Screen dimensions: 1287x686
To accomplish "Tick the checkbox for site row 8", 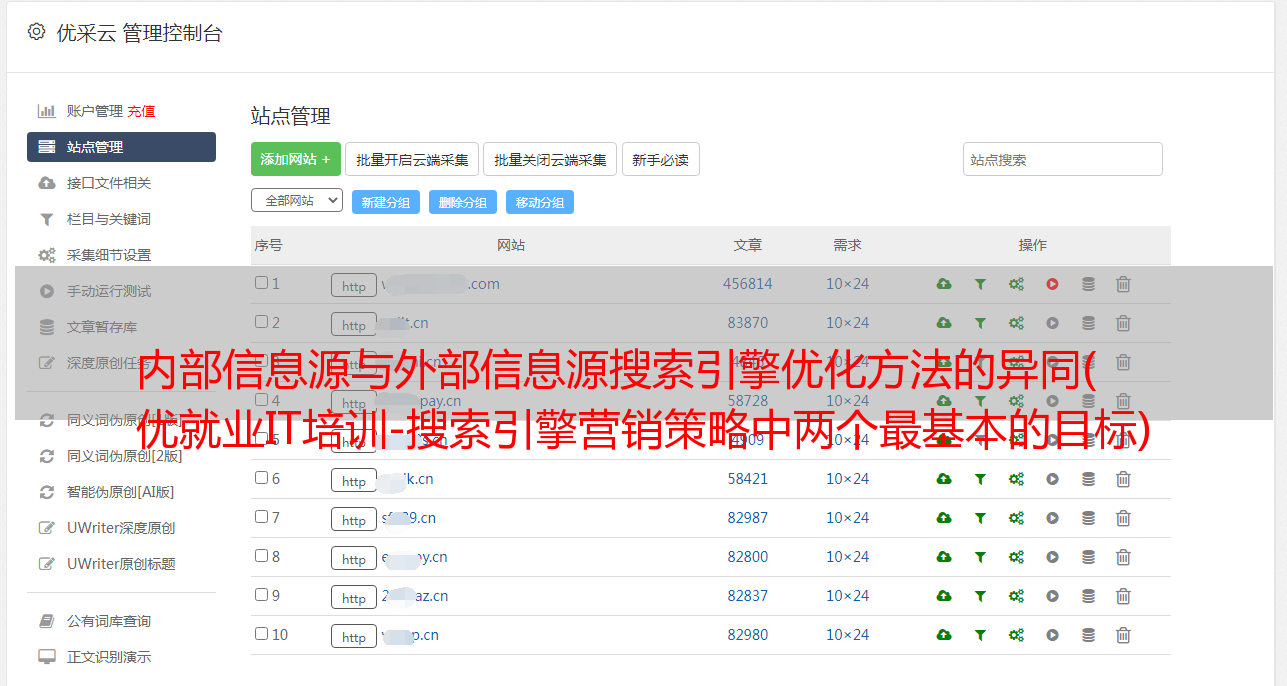I will click(261, 556).
